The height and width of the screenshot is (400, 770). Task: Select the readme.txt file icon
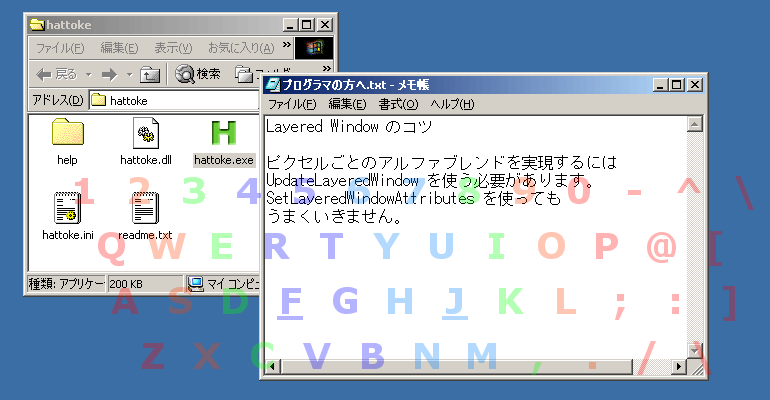coord(145,208)
